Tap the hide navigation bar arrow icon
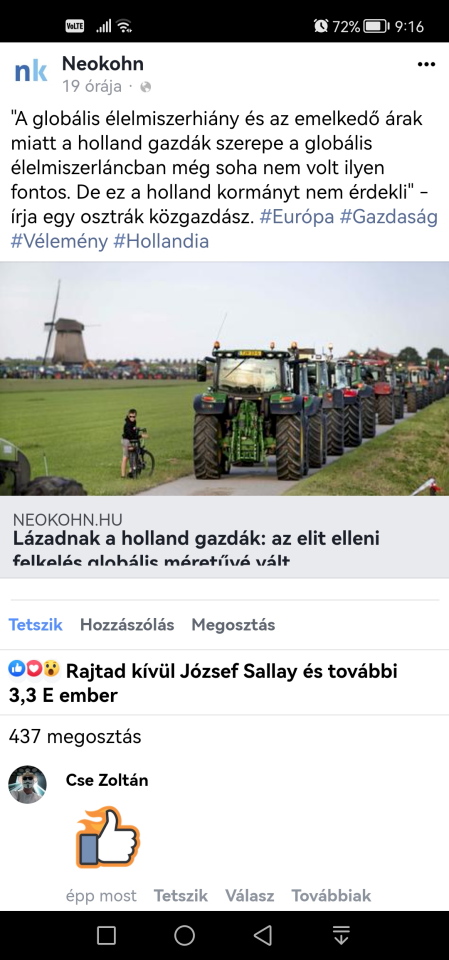This screenshot has height=960, width=449. [341, 935]
